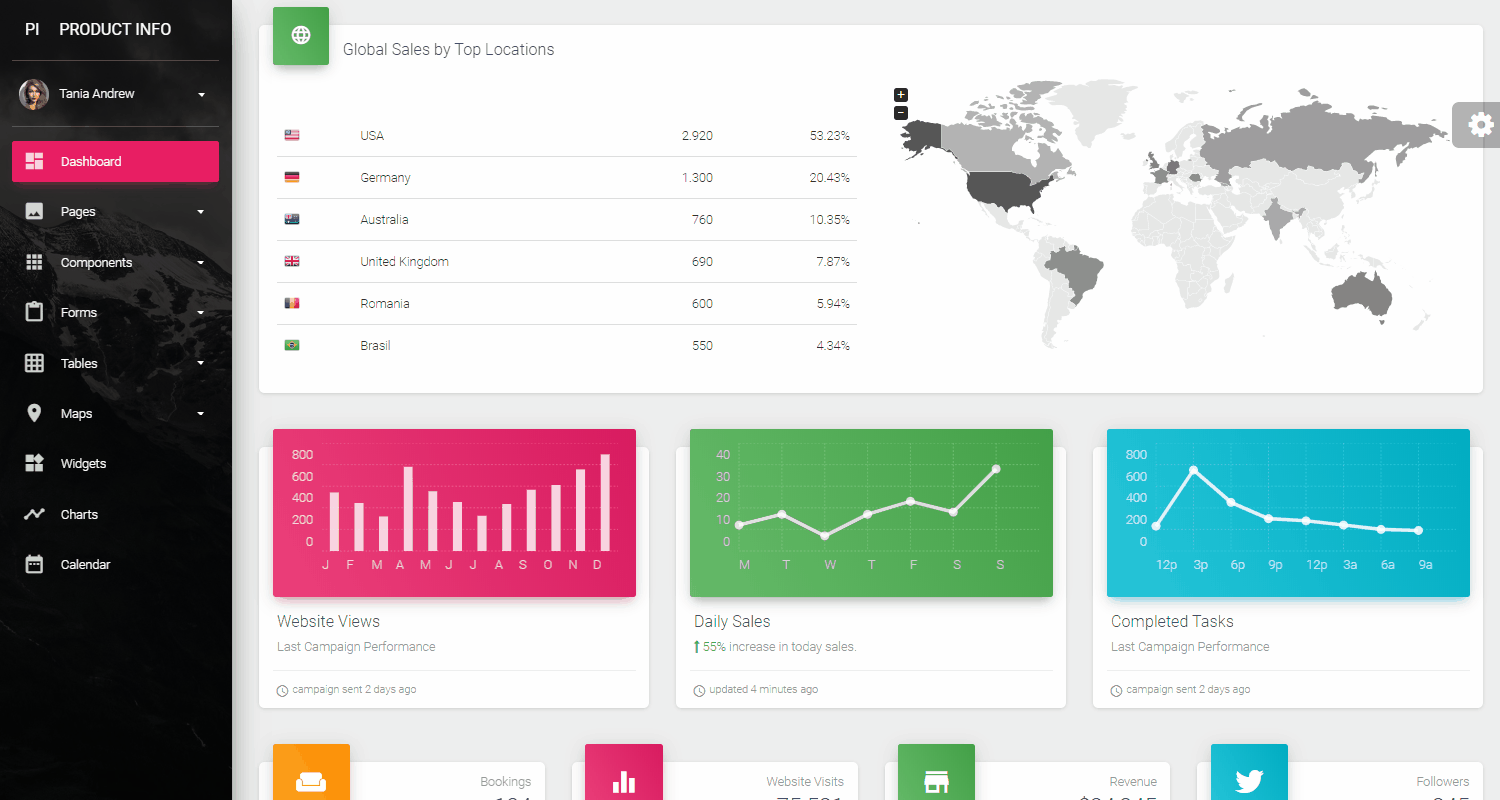
Task: Click the Components grid icon in sidebar
Action: click(x=34, y=262)
